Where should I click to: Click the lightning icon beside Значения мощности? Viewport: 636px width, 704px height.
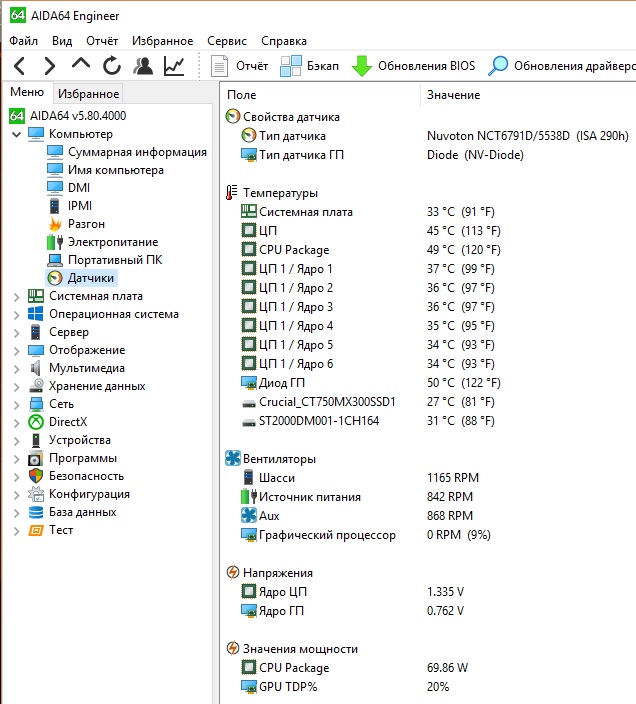(232, 648)
